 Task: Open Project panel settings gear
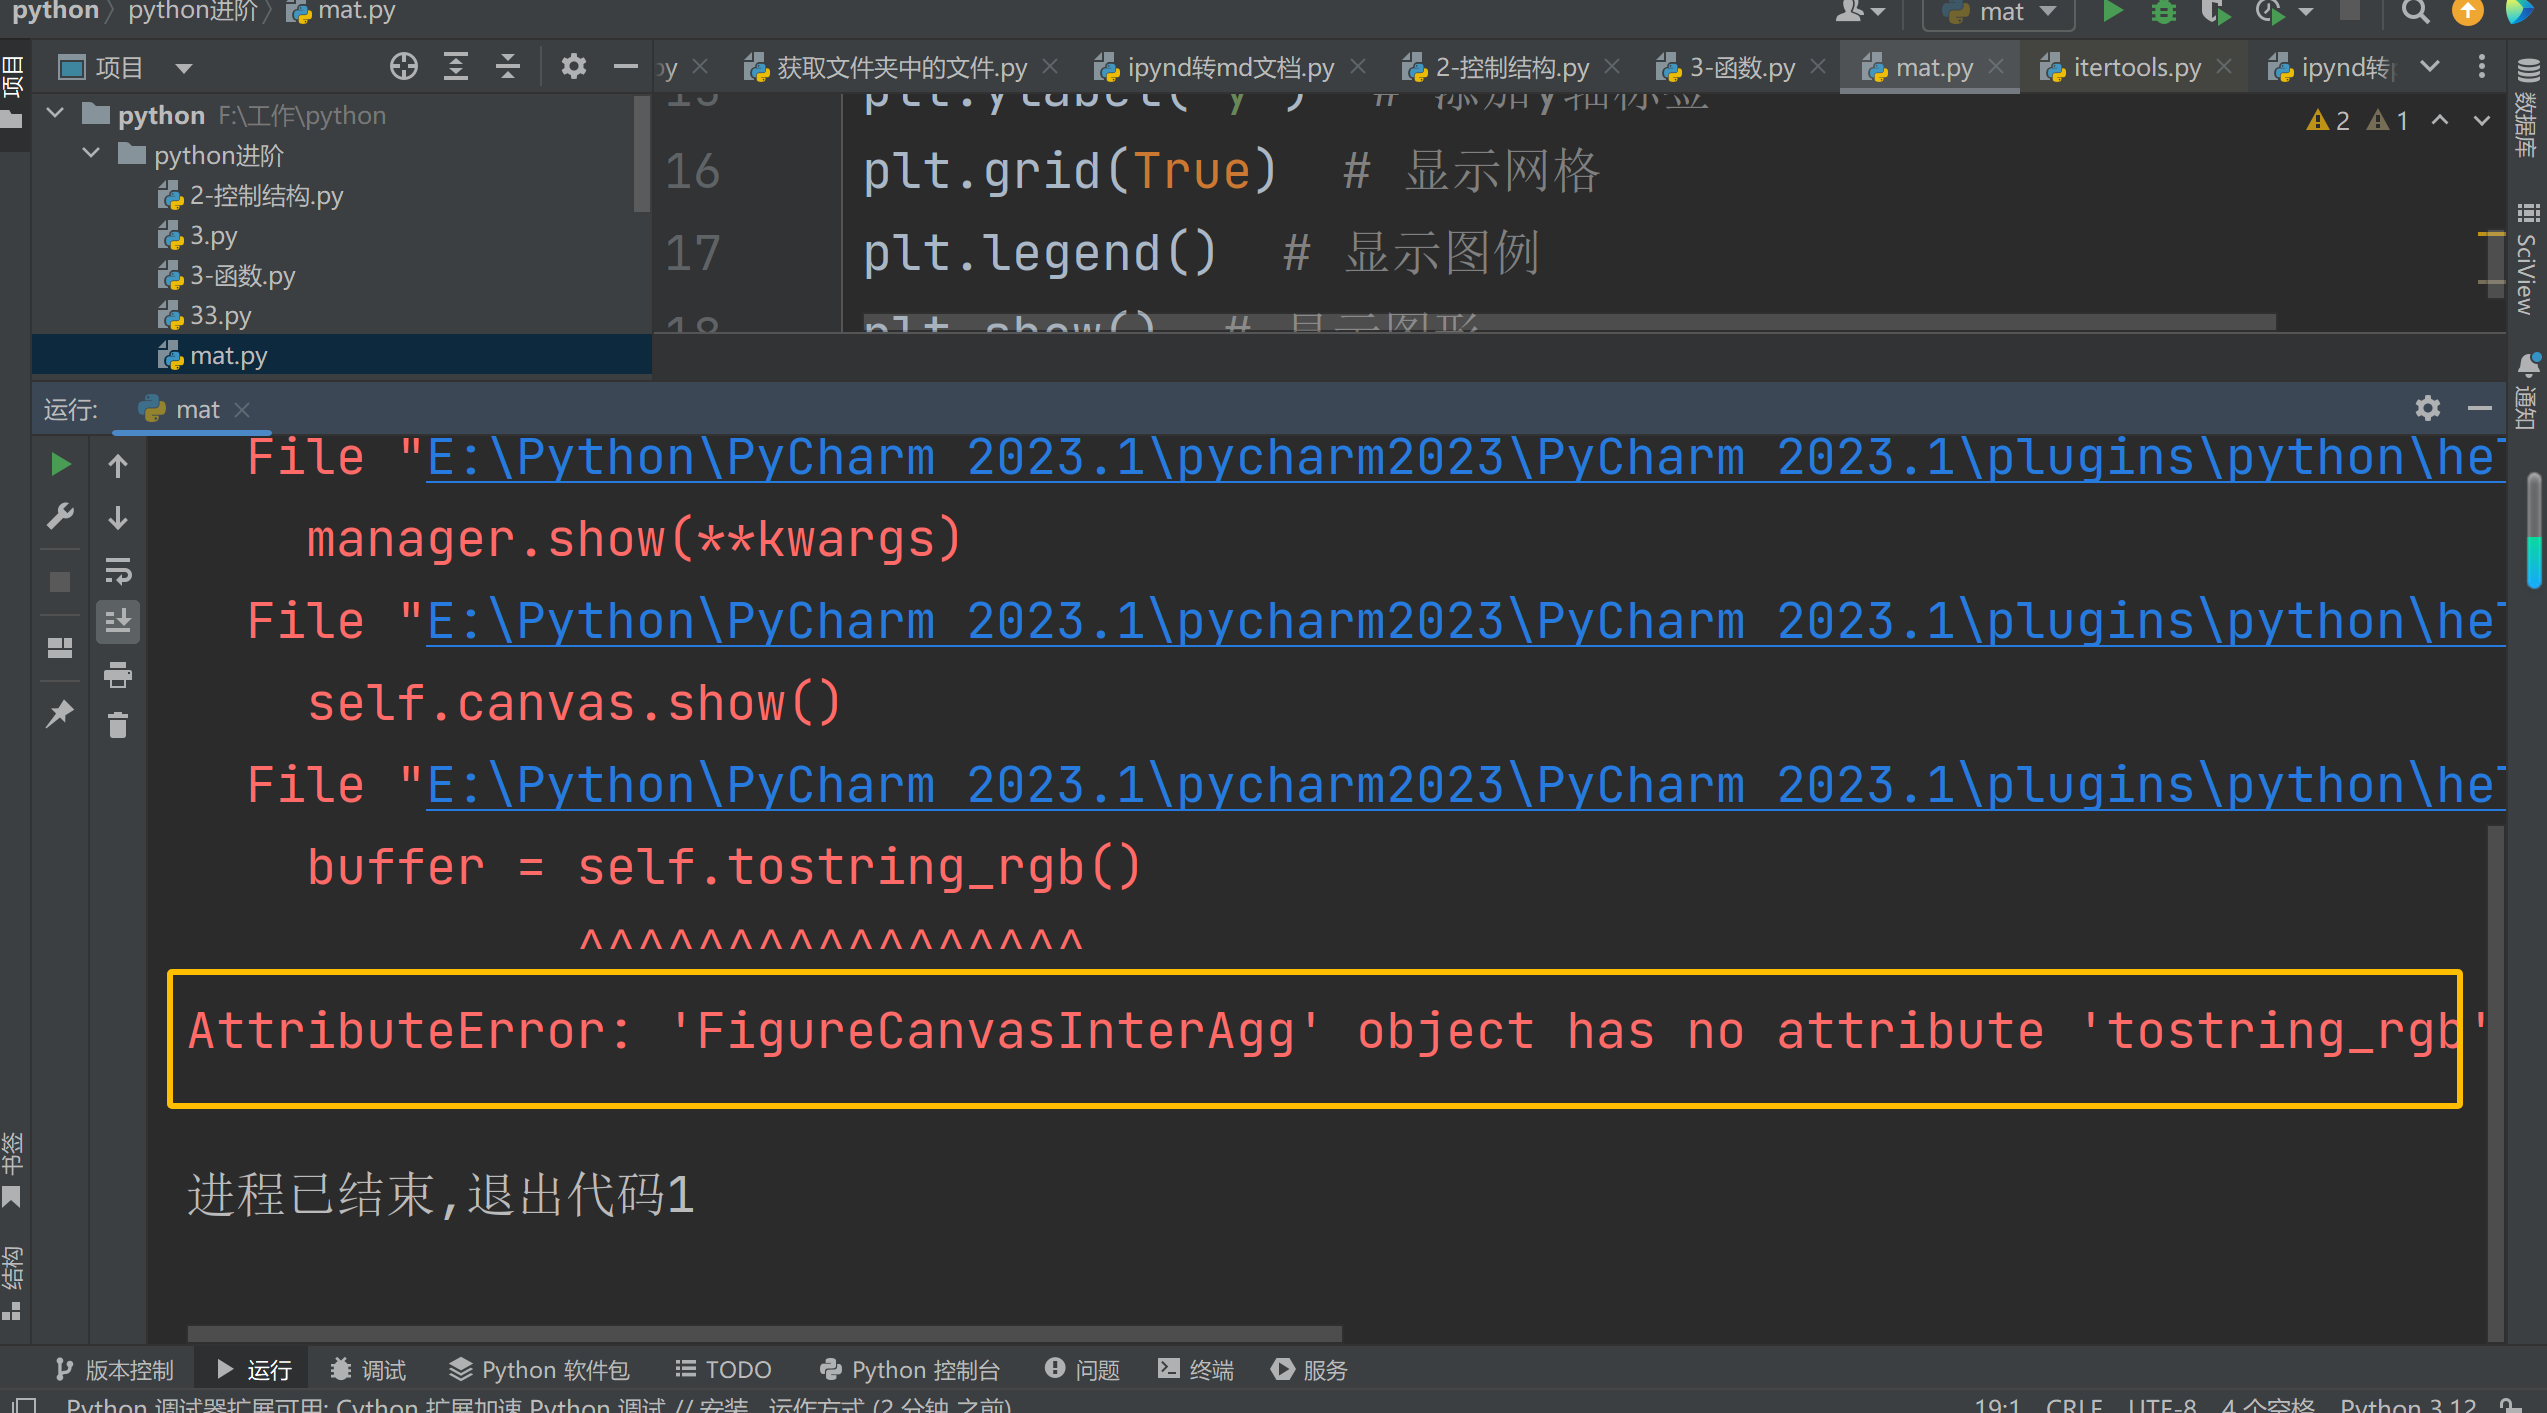[573, 67]
